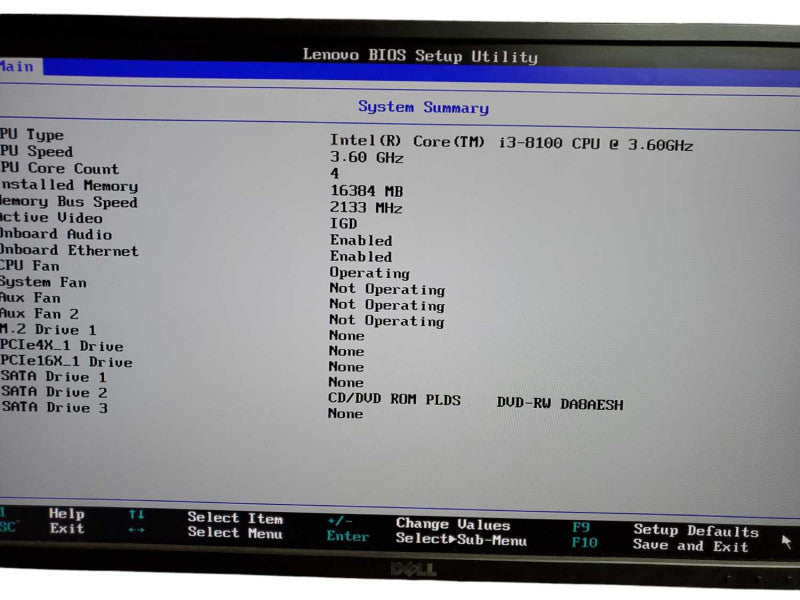Select the Active Video label
The height and width of the screenshot is (600, 800).
tap(51, 218)
